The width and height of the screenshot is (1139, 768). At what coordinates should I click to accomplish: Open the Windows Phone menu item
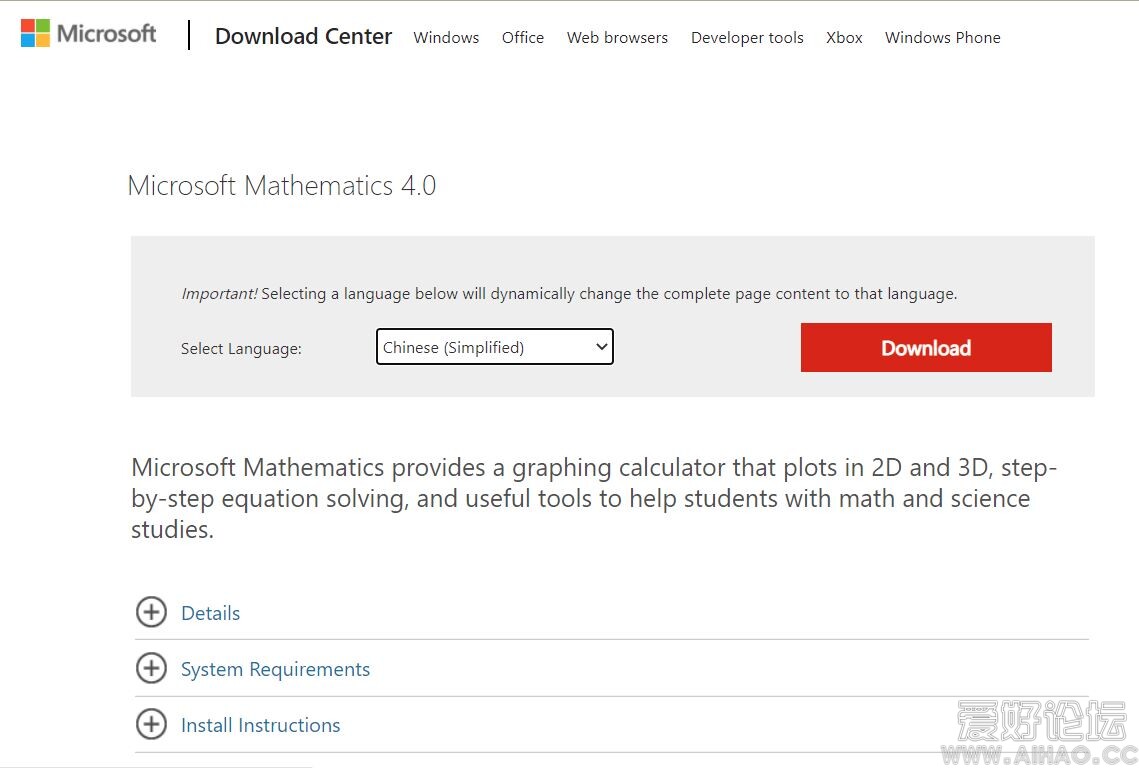coord(942,38)
